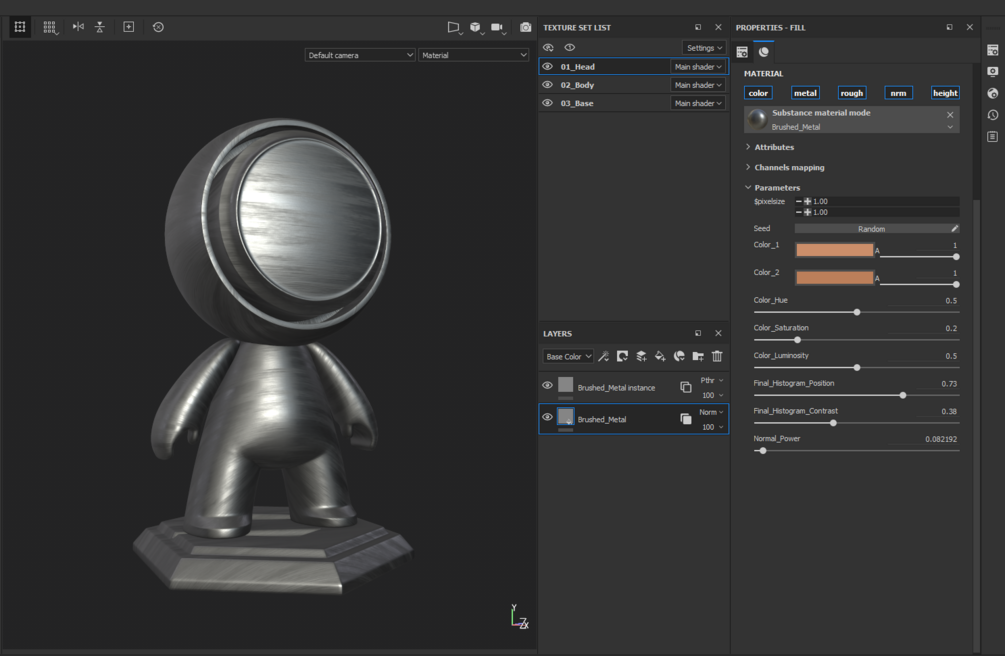Screen dimensions: 1005x656
Task: Expand the Channels mapping section
Action: 785,167
